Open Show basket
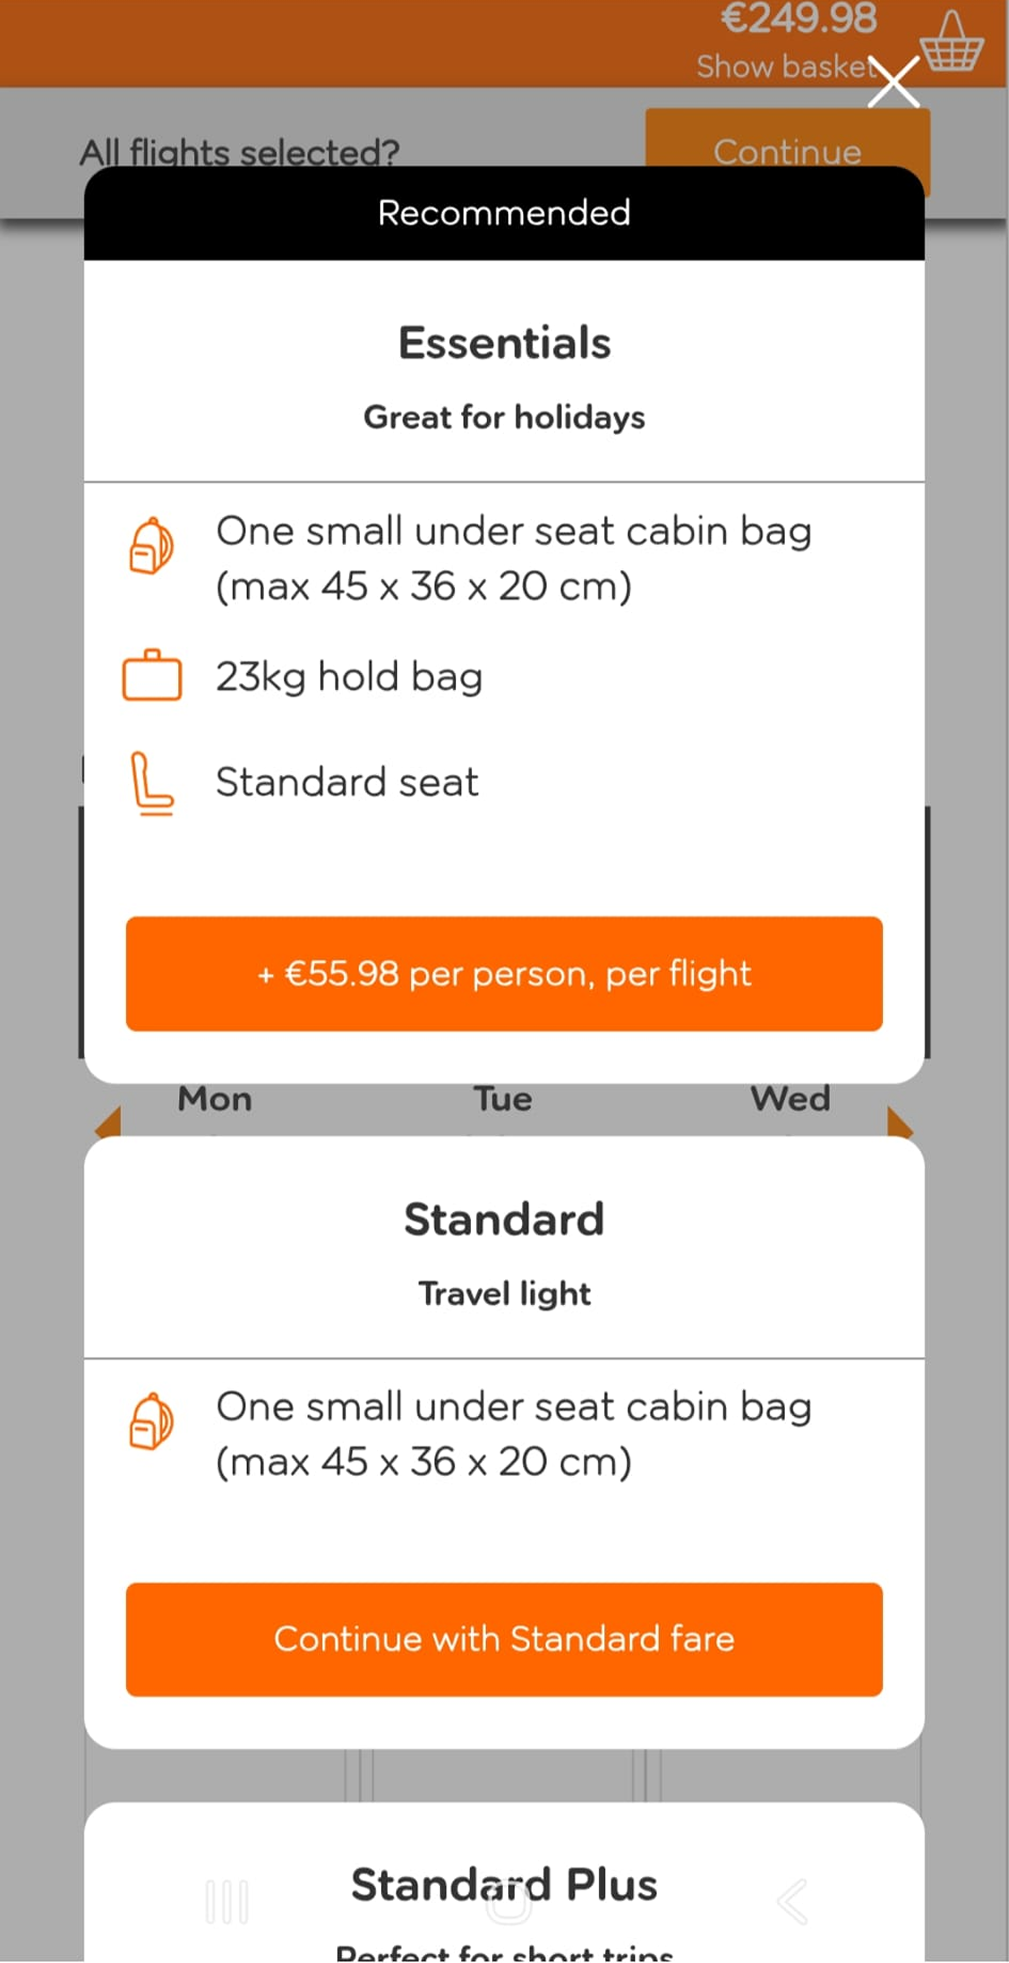Image resolution: width=1009 pixels, height=1963 pixels. (783, 66)
